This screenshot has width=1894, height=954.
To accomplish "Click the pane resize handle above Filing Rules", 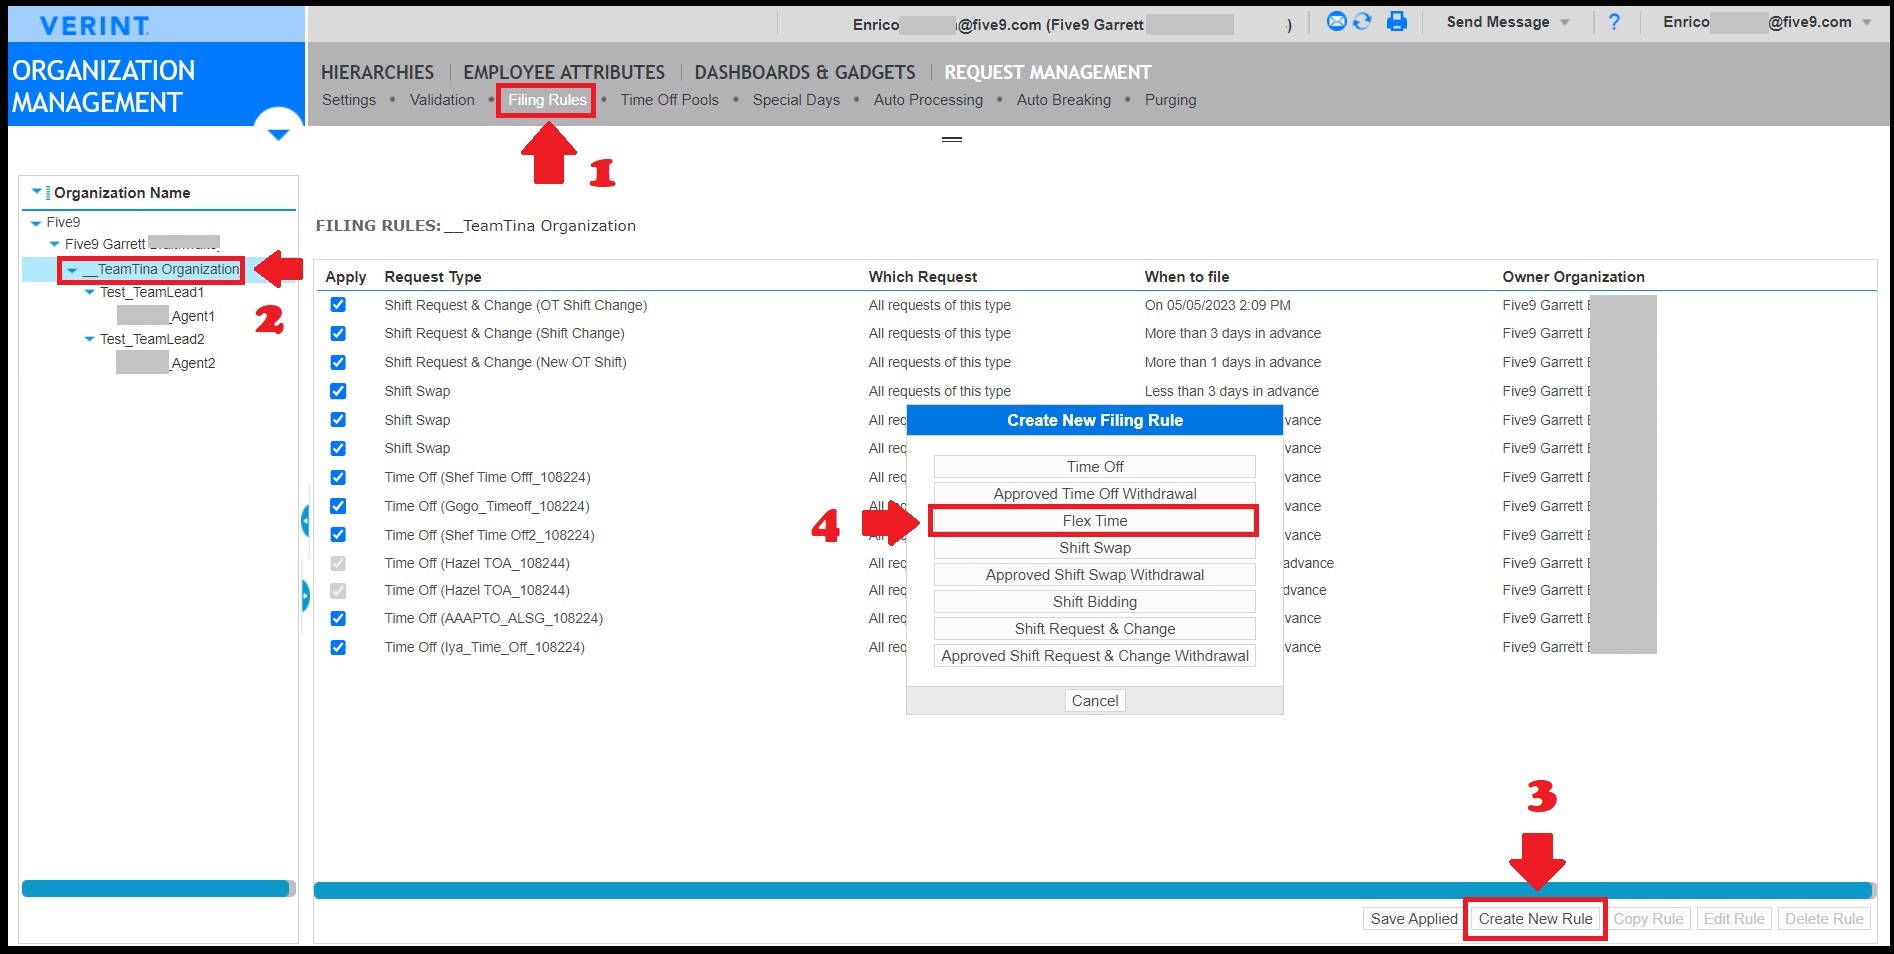I will [952, 139].
